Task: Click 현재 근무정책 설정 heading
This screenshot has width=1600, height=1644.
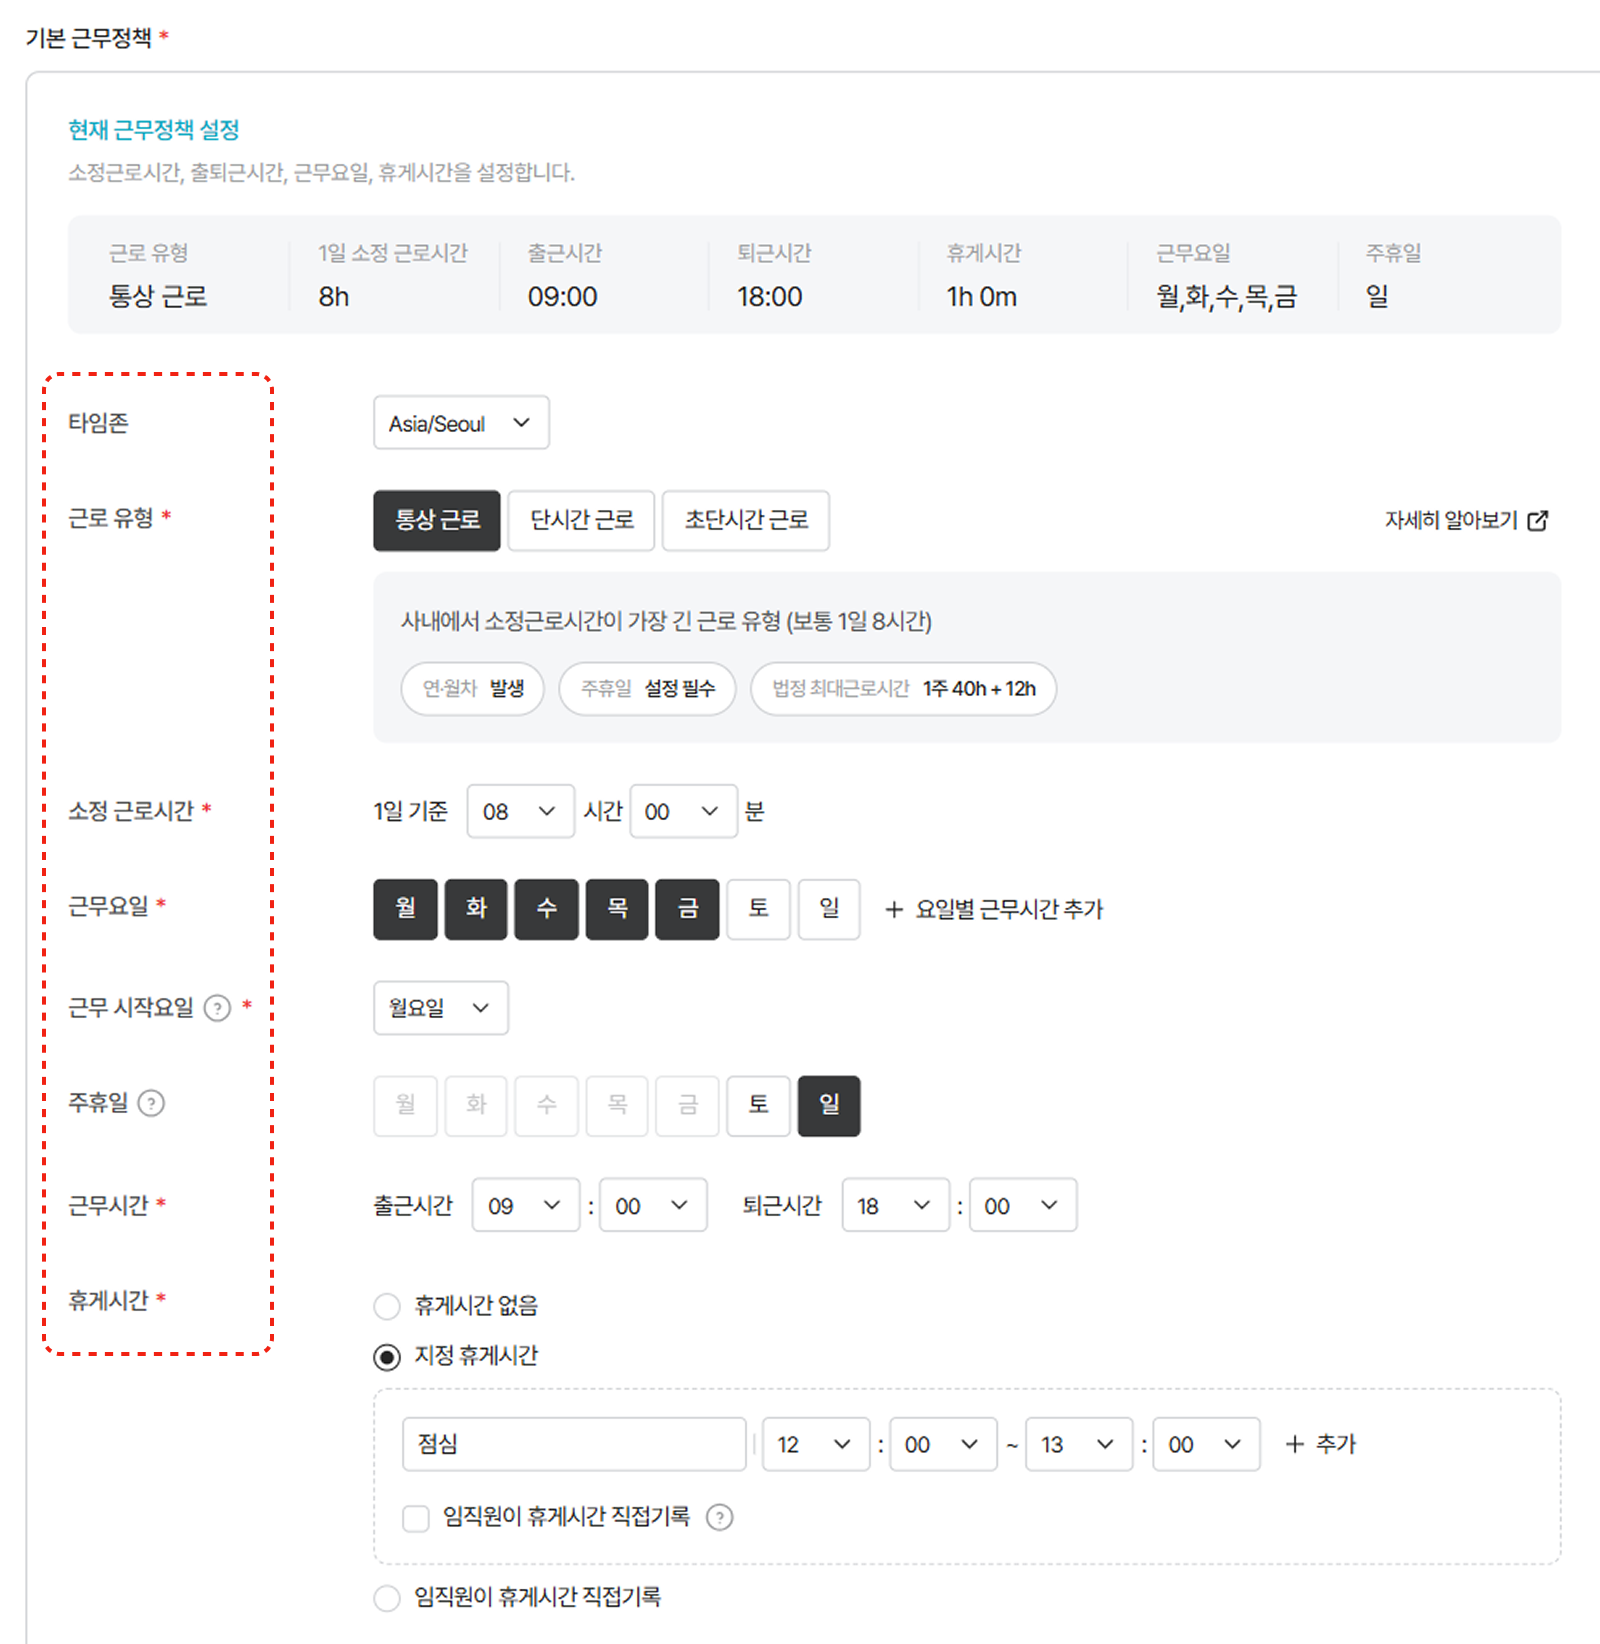Action: point(154,130)
